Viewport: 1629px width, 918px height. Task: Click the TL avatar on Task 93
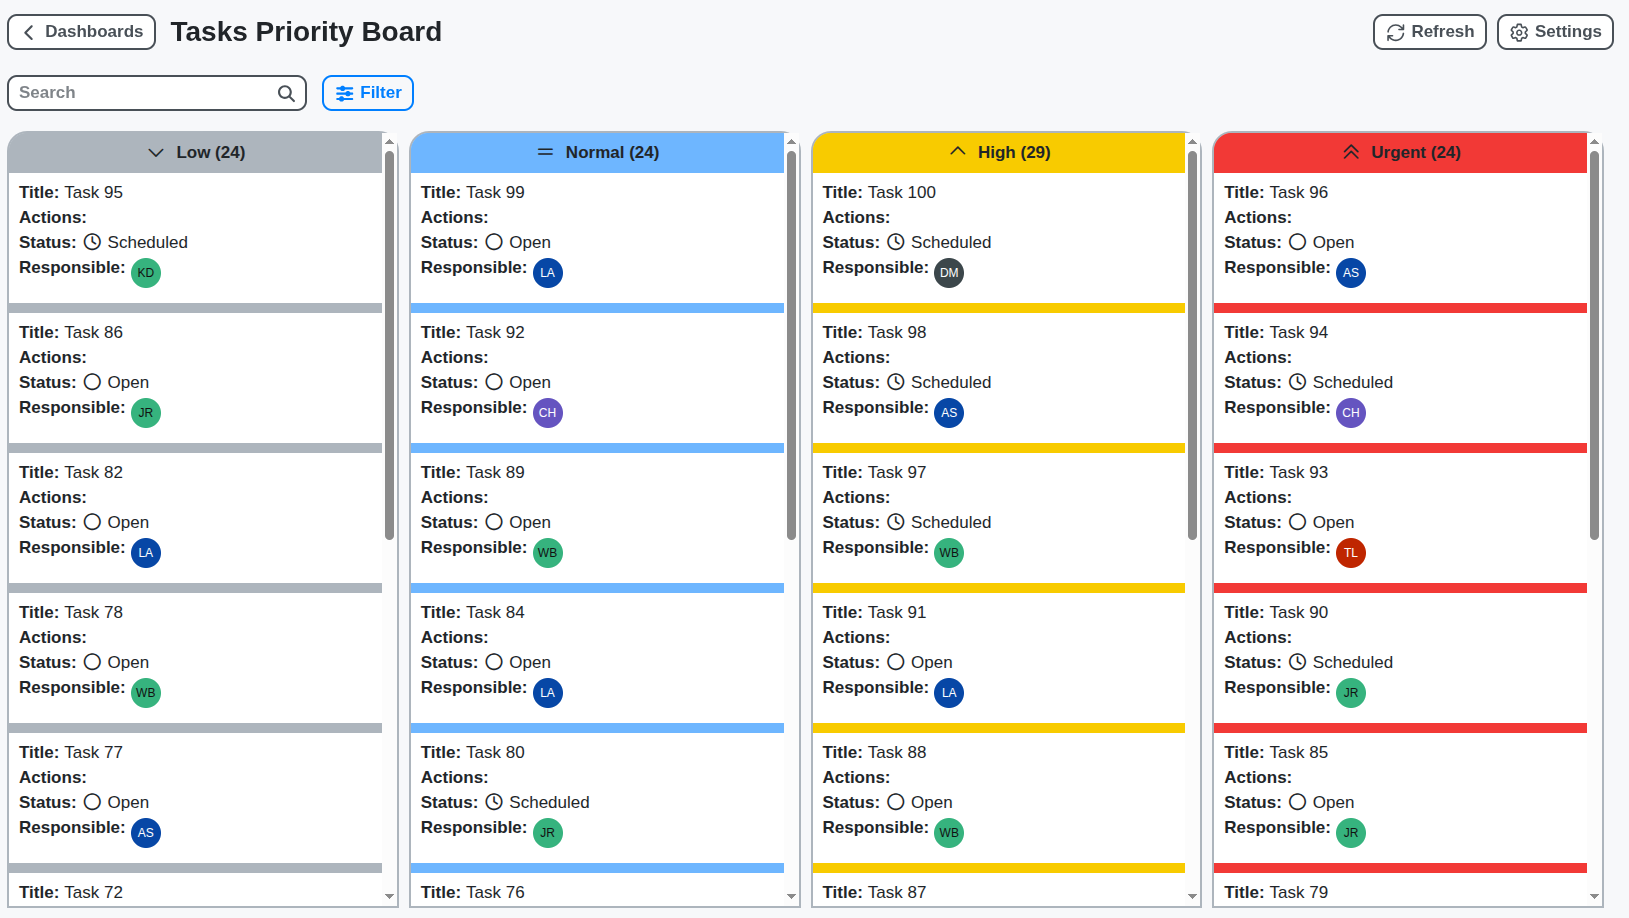pyautogui.click(x=1351, y=552)
